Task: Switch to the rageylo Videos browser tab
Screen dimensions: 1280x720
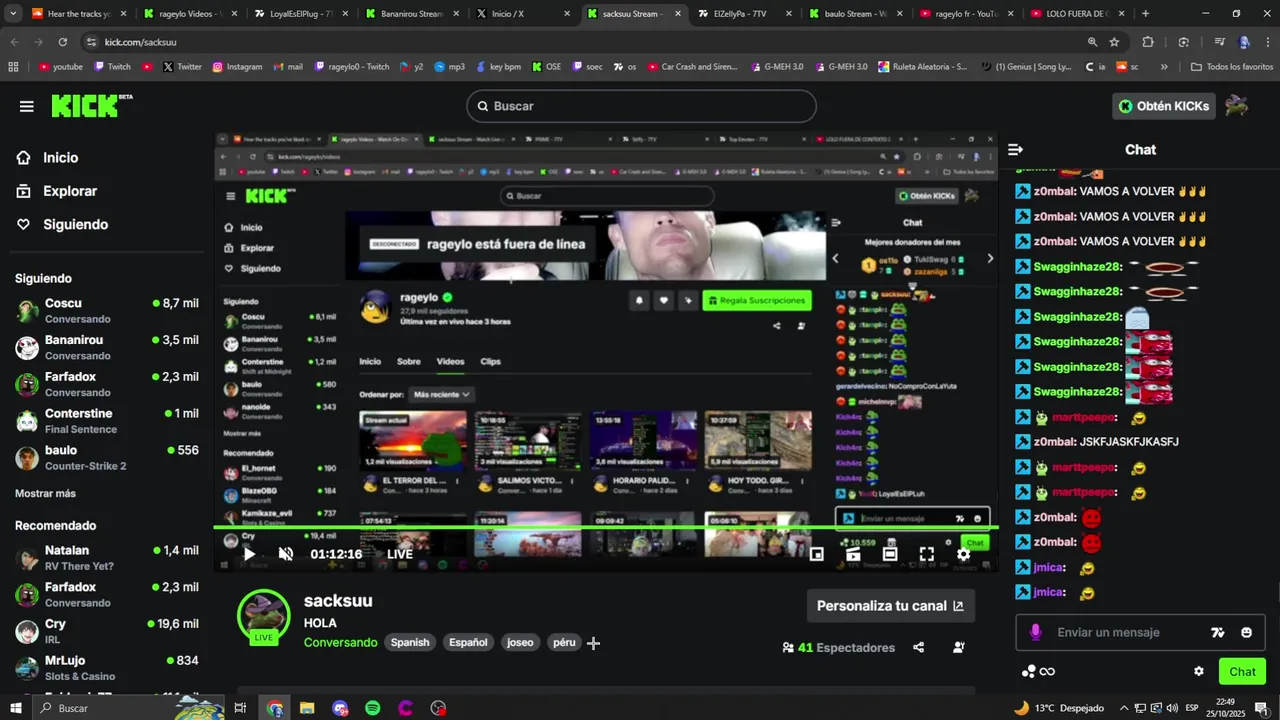Action: (x=189, y=14)
